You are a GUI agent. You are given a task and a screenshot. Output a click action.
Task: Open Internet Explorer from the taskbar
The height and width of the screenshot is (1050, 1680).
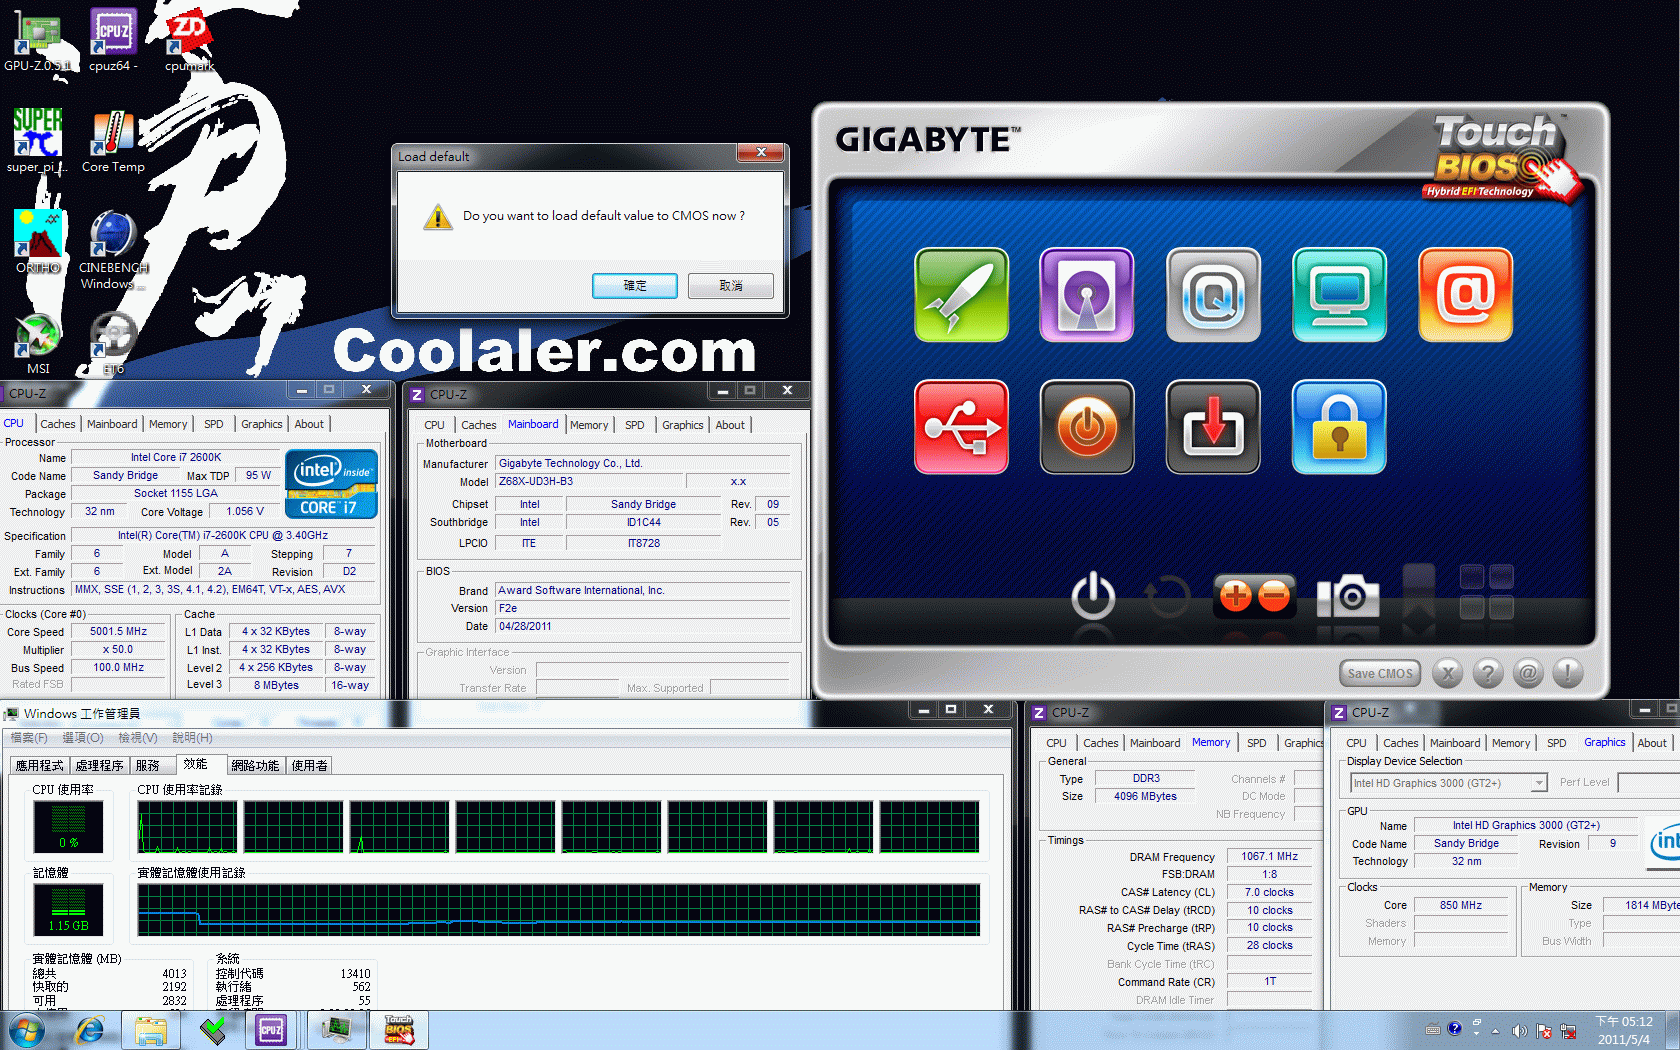tap(89, 1030)
